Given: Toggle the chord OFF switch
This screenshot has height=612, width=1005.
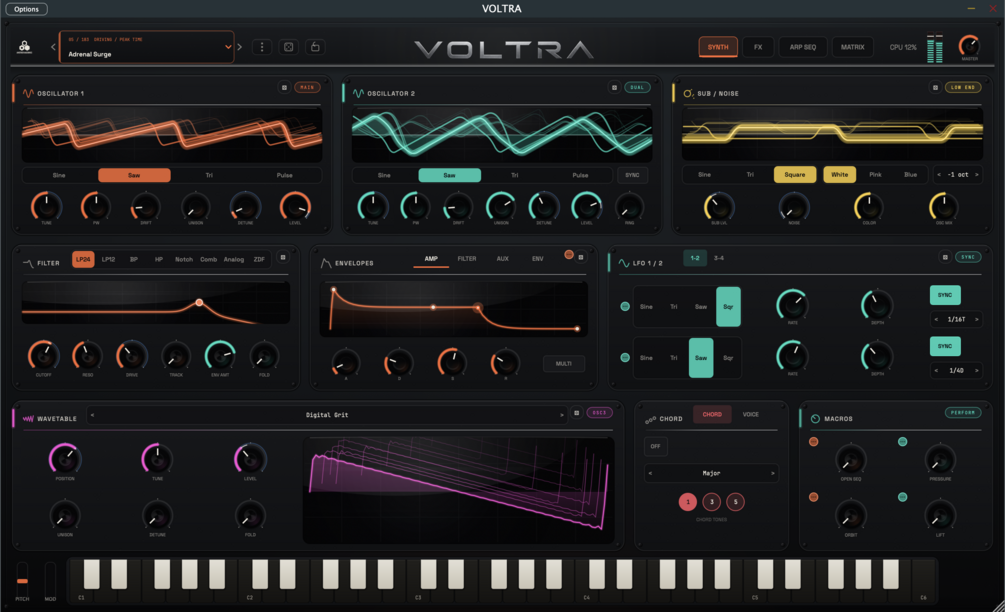Looking at the screenshot, I should tap(655, 446).
